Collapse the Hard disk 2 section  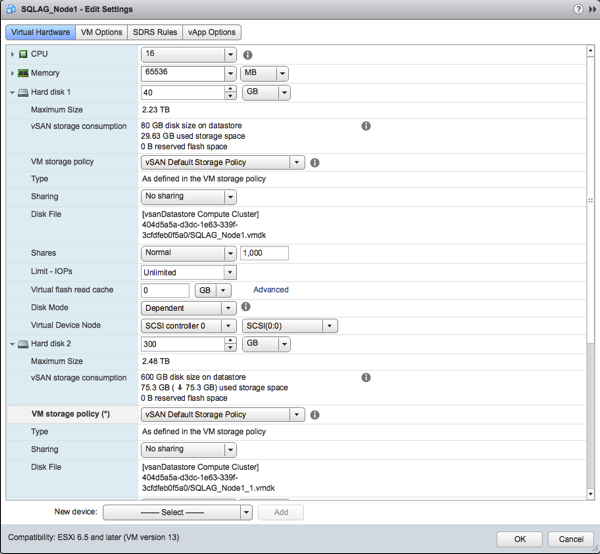coord(13,344)
